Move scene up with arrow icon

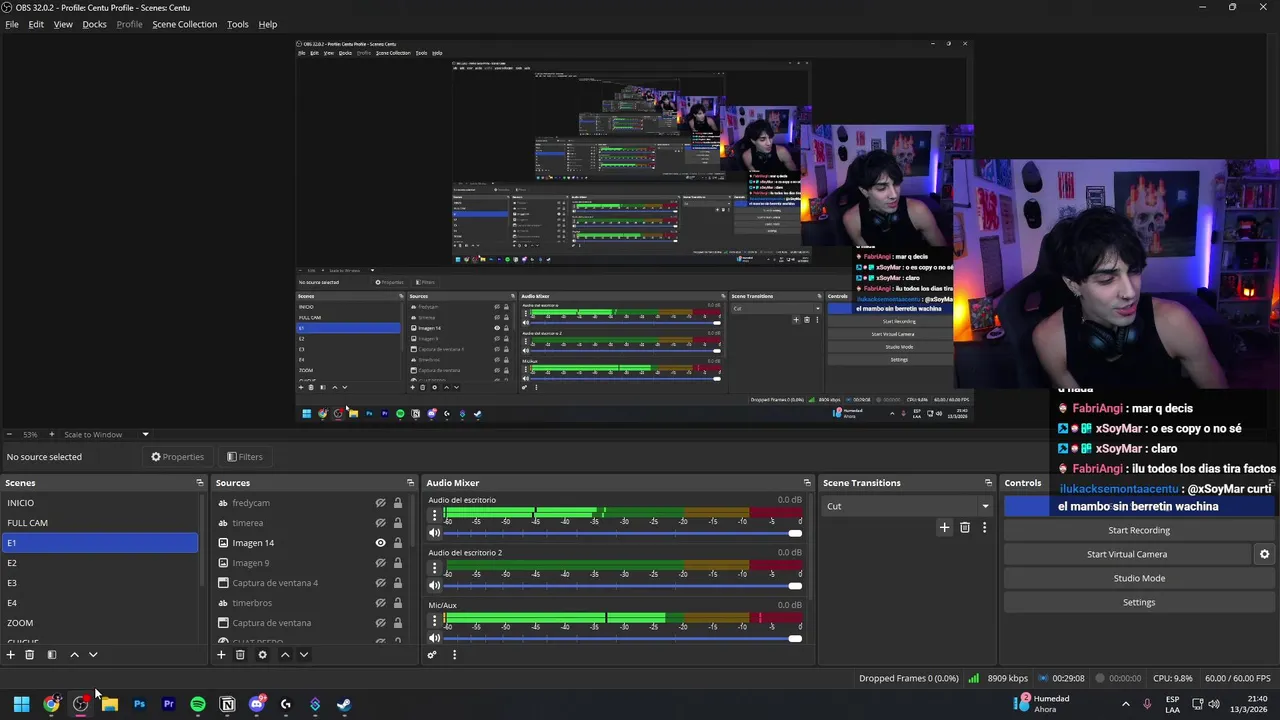tap(74, 655)
